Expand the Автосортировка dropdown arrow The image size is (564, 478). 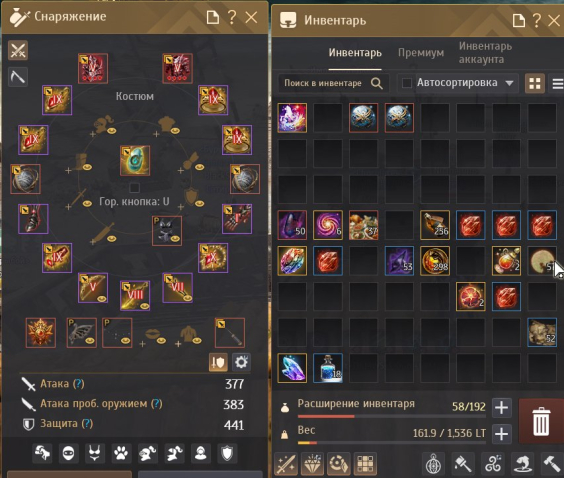click(509, 83)
